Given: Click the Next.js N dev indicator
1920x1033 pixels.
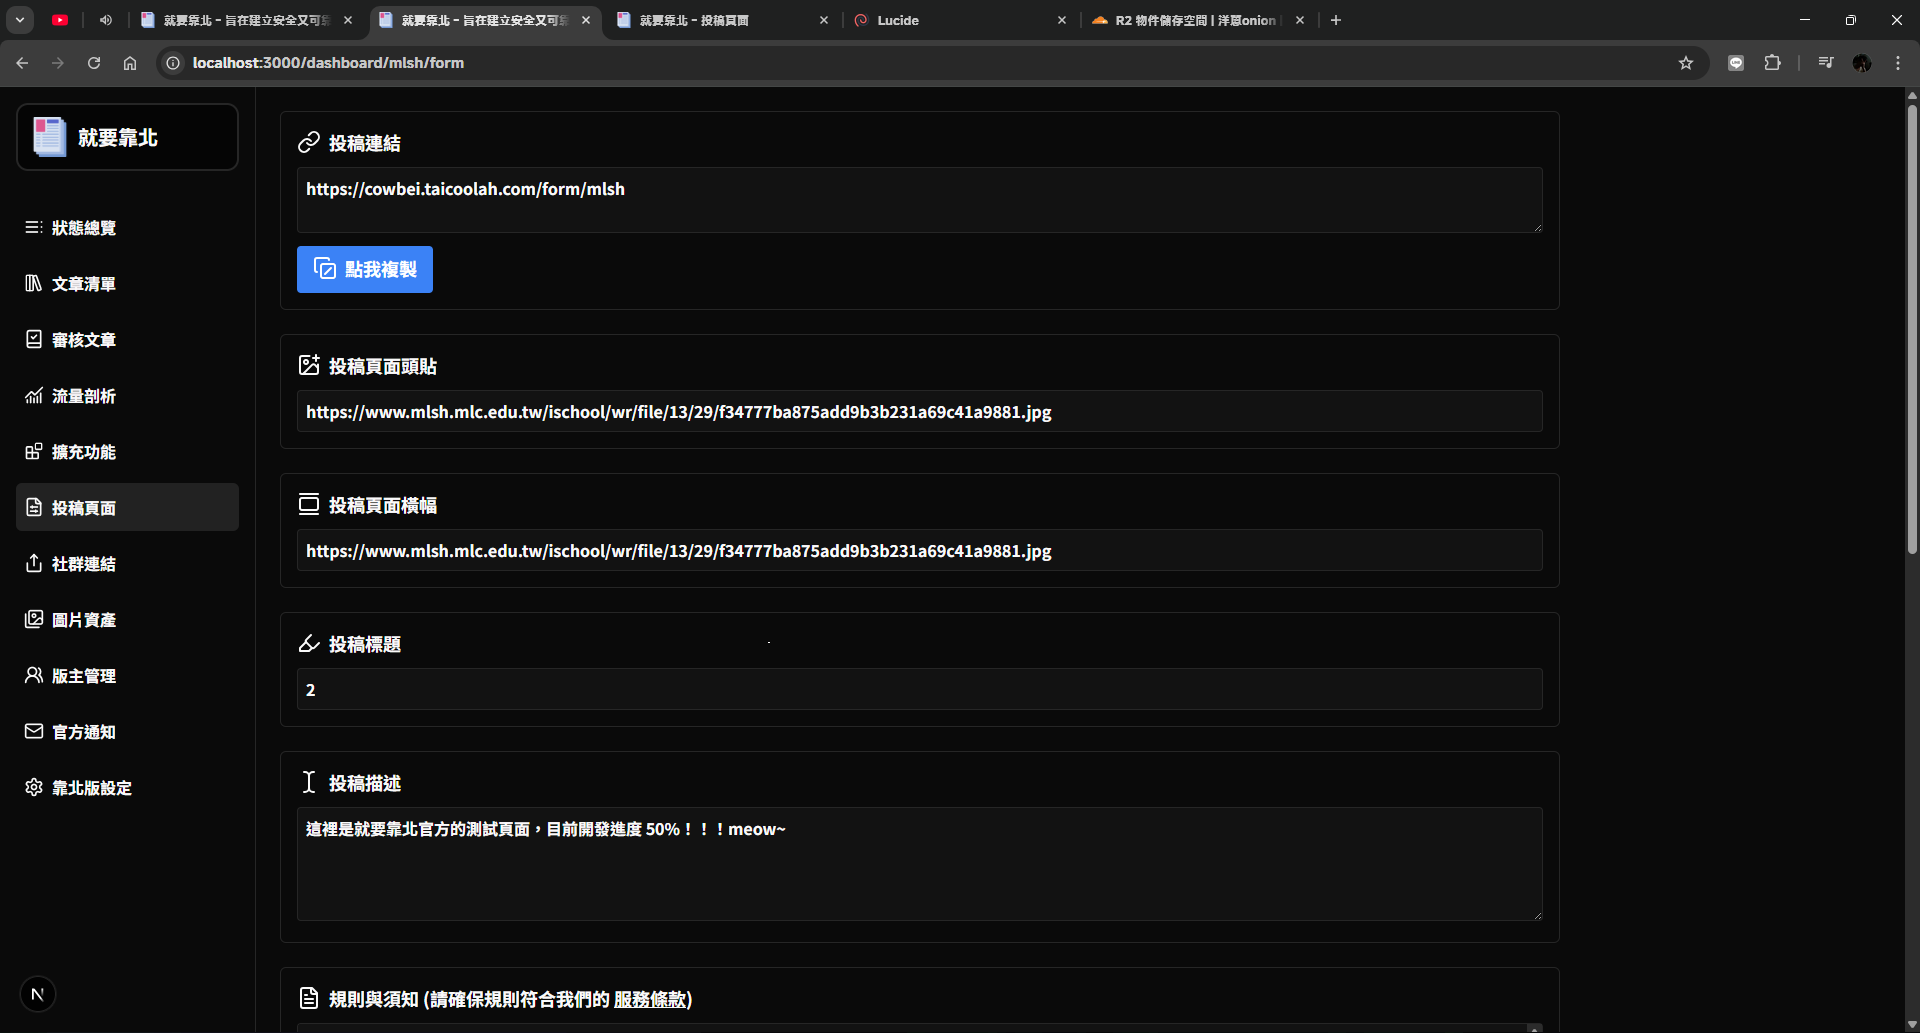Looking at the screenshot, I should pos(38,994).
